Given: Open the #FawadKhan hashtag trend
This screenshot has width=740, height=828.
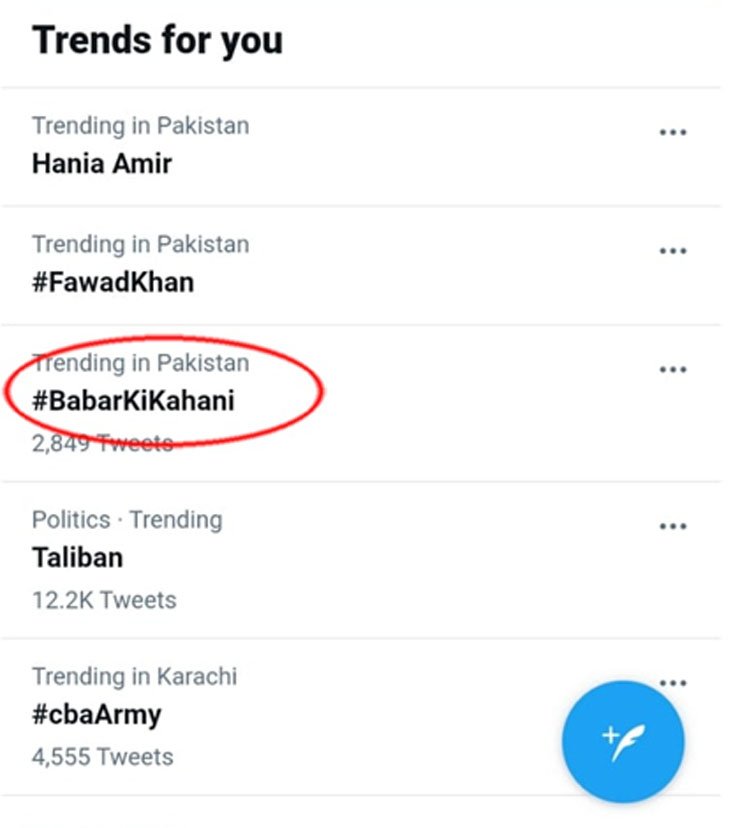Looking at the screenshot, I should [x=113, y=281].
